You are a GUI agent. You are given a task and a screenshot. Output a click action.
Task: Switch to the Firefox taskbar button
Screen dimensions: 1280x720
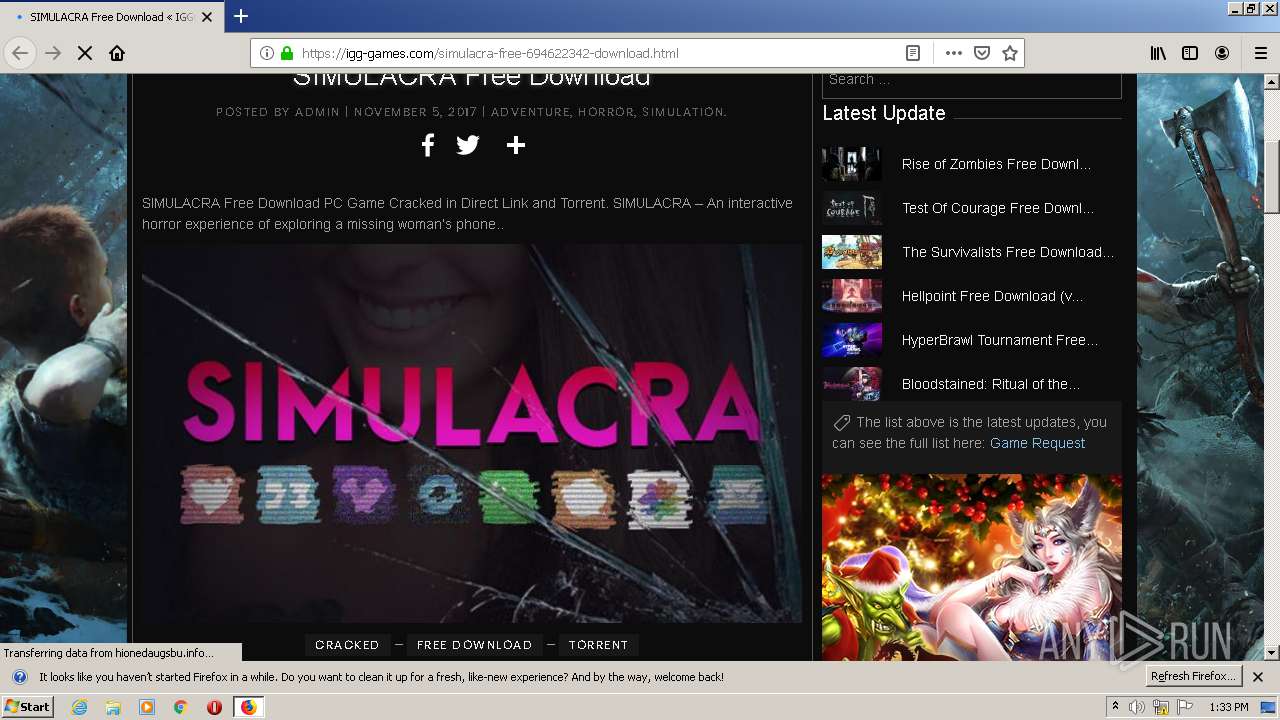[248, 707]
